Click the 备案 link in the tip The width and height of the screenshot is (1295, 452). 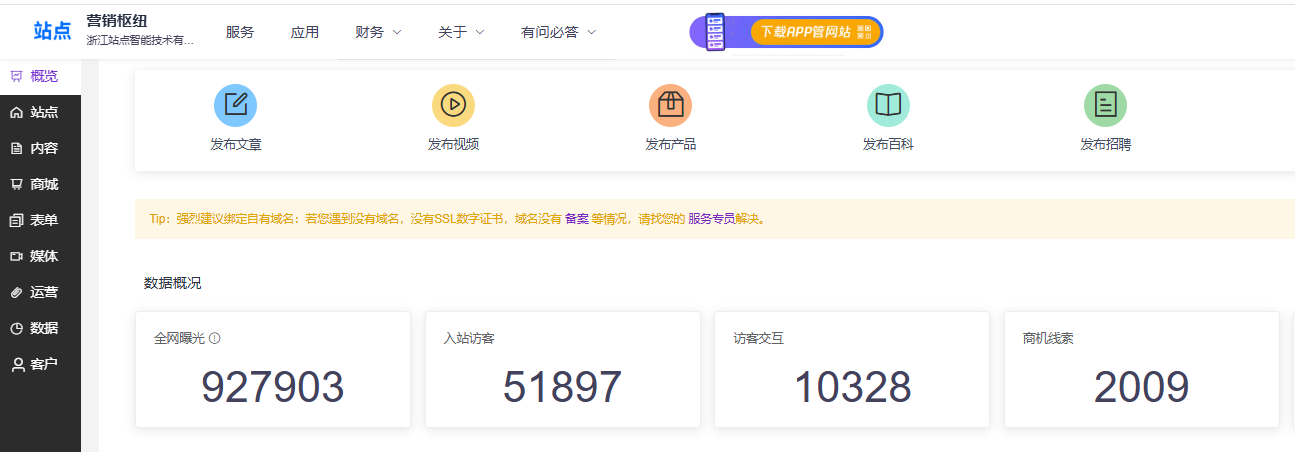pos(577,219)
